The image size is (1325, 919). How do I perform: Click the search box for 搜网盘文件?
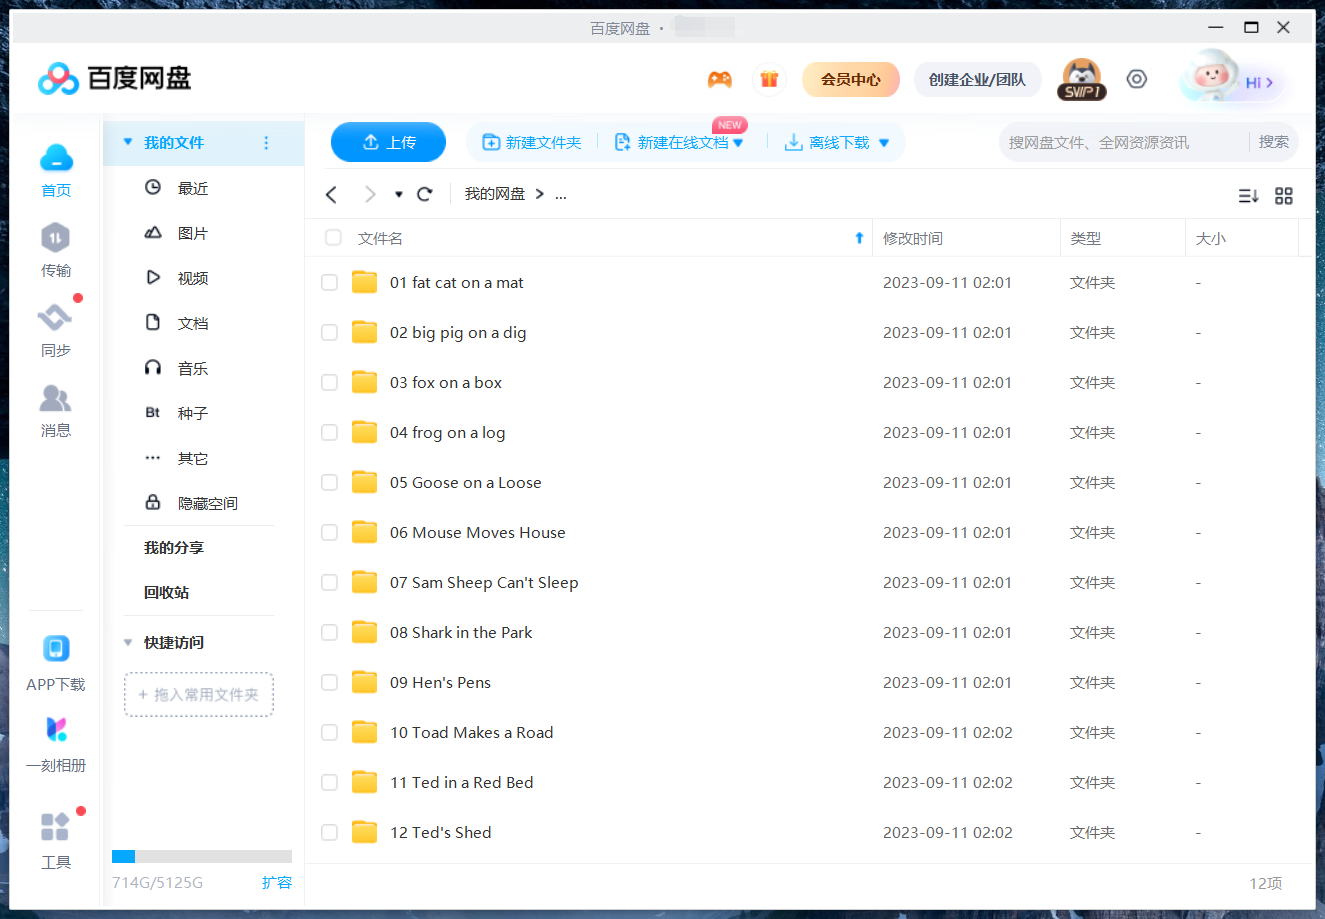point(1100,142)
